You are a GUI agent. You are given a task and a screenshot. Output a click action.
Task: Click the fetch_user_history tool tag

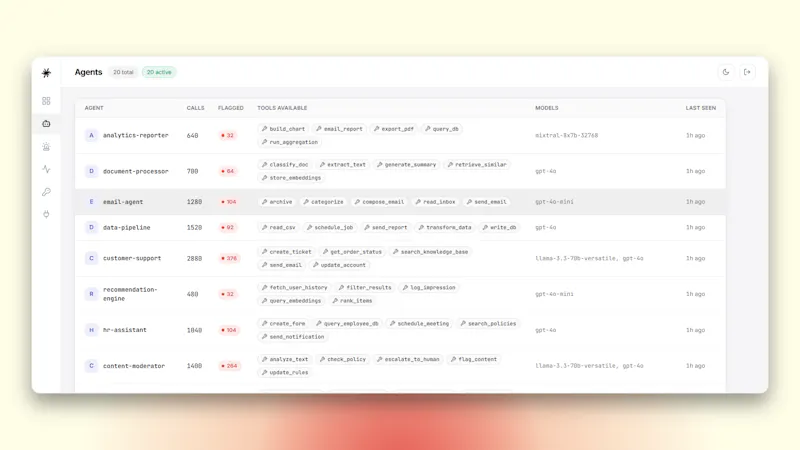tap(294, 288)
